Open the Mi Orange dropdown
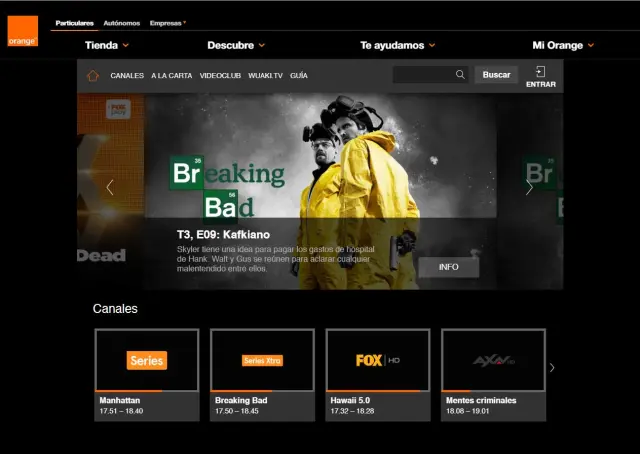This screenshot has width=640, height=454. (x=563, y=45)
